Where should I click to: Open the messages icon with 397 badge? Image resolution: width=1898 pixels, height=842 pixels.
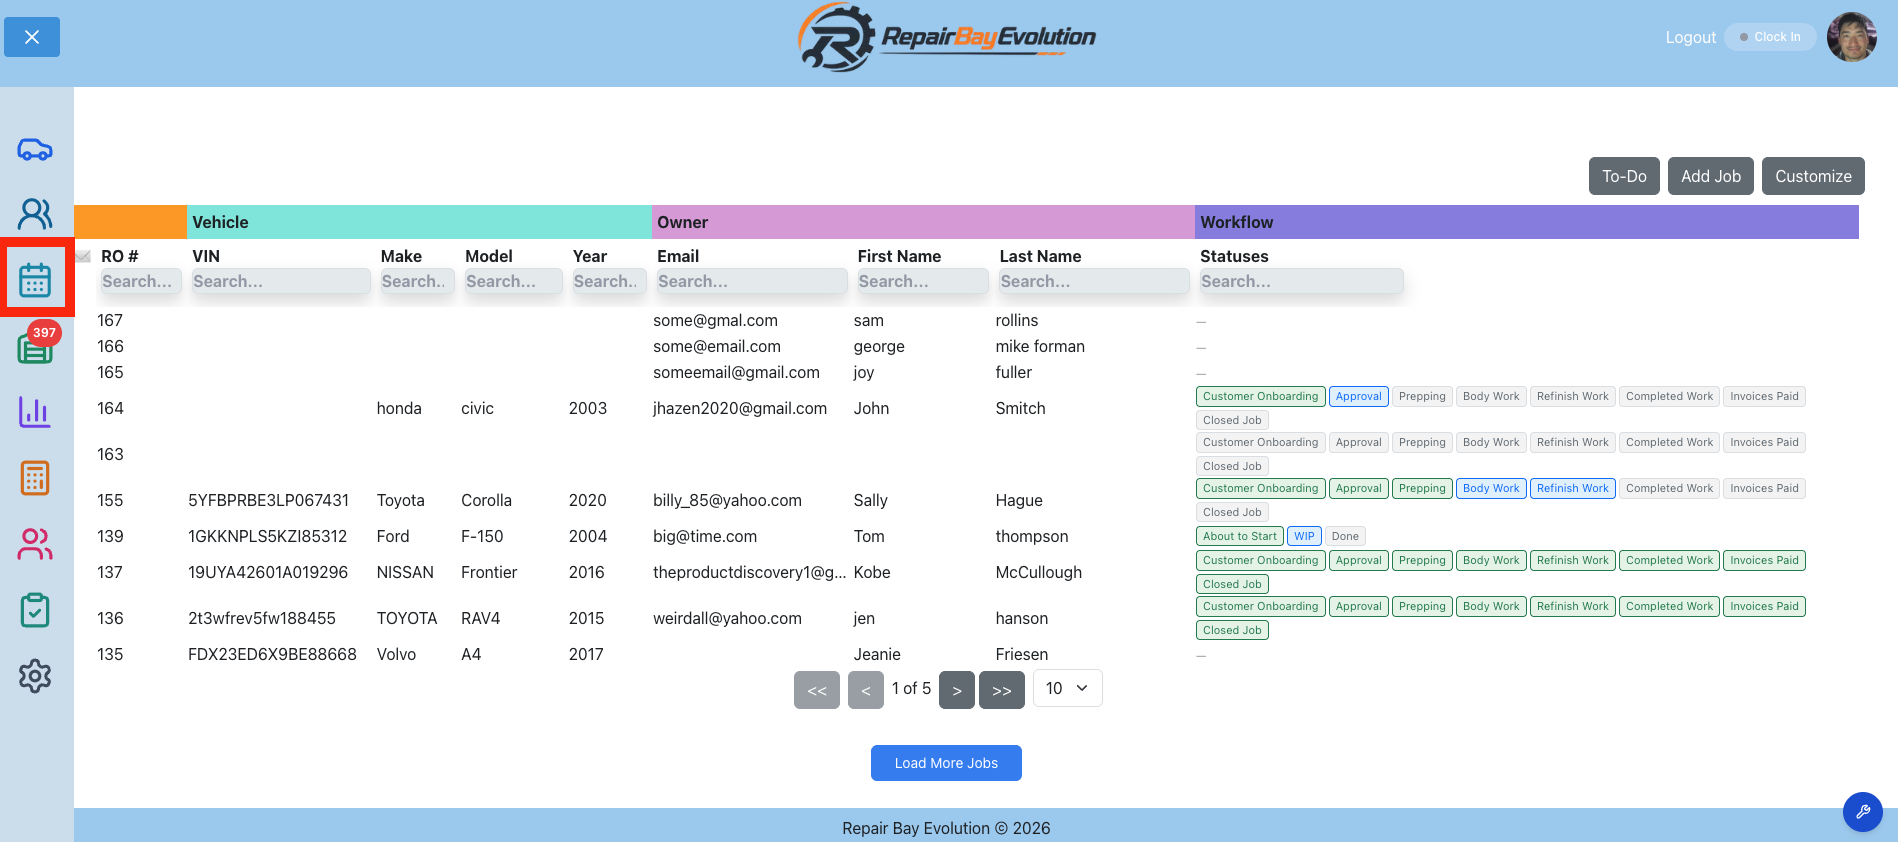(35, 345)
